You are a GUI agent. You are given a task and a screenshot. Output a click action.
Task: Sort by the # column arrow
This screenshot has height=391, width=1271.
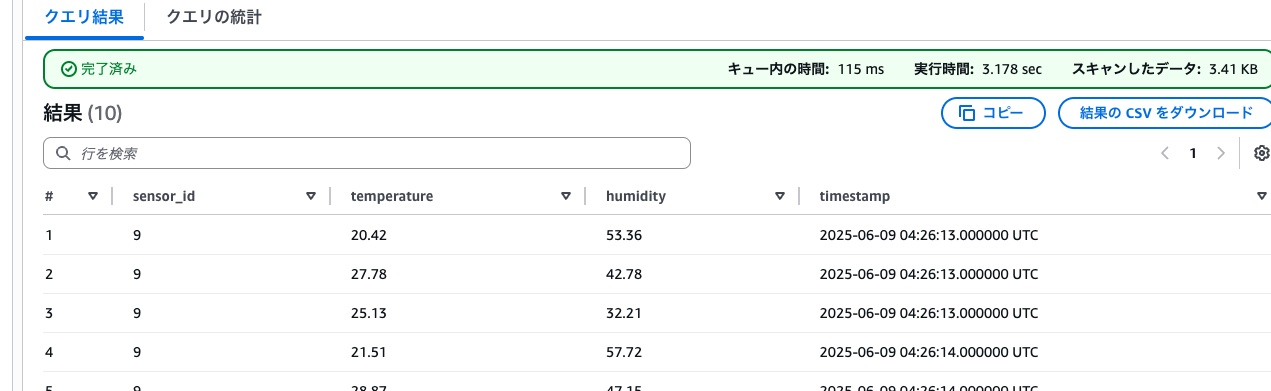pos(93,196)
